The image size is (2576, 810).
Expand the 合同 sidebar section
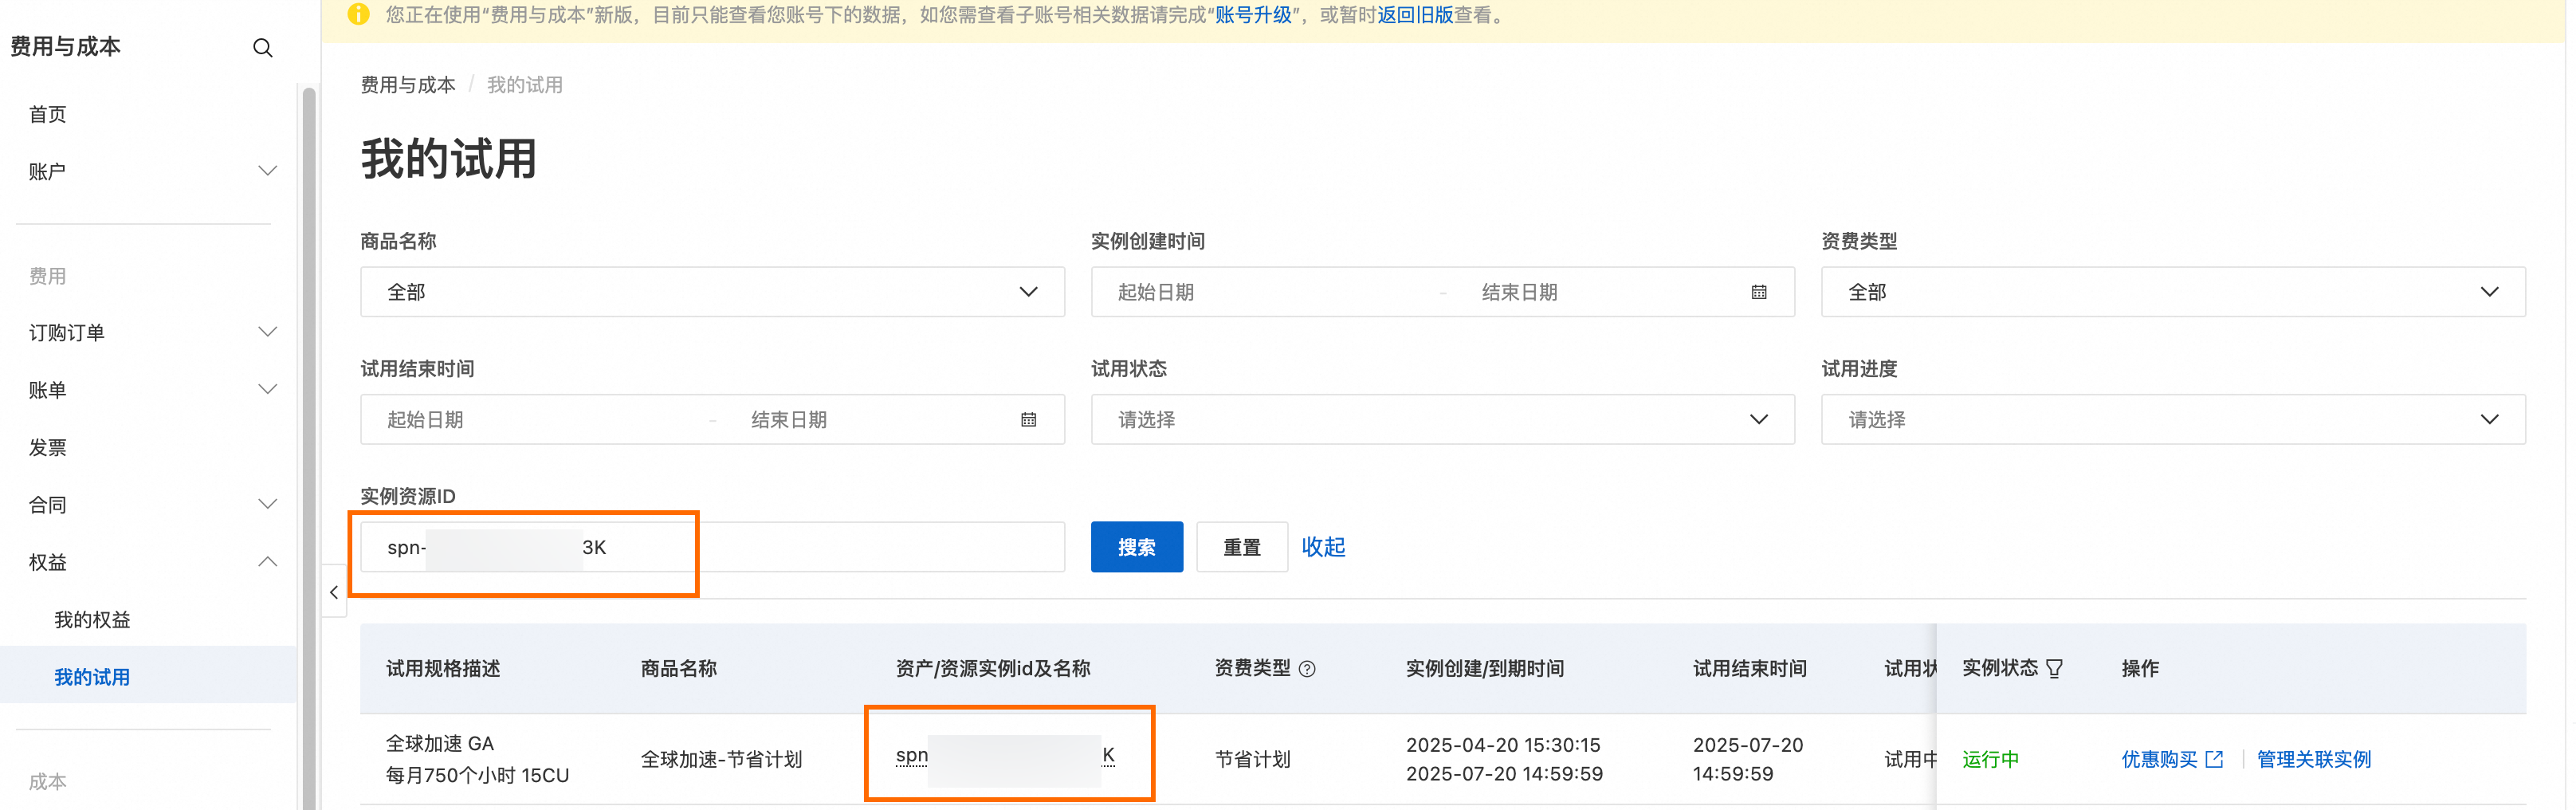click(x=267, y=504)
